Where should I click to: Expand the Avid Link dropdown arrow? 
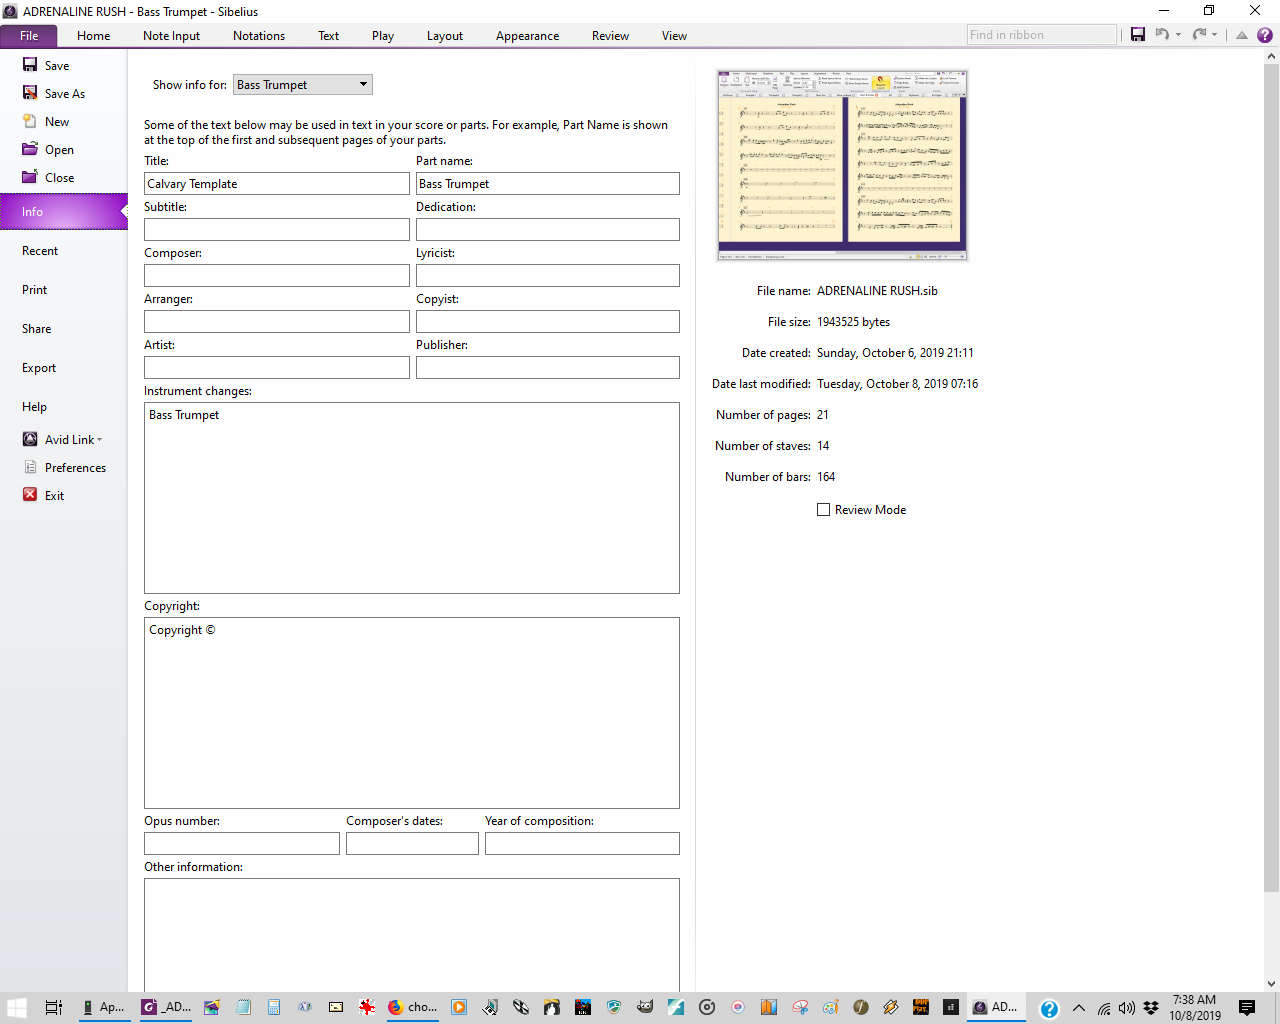click(x=99, y=440)
